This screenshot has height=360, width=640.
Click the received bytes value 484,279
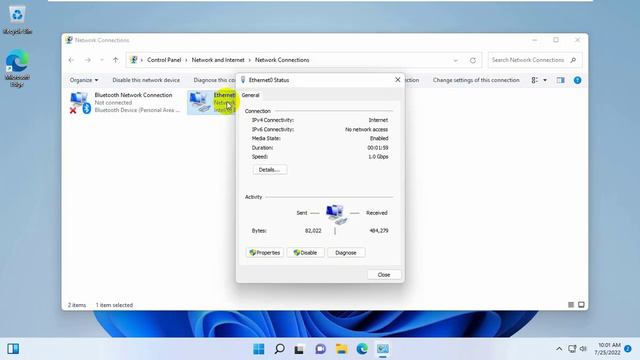(379, 231)
